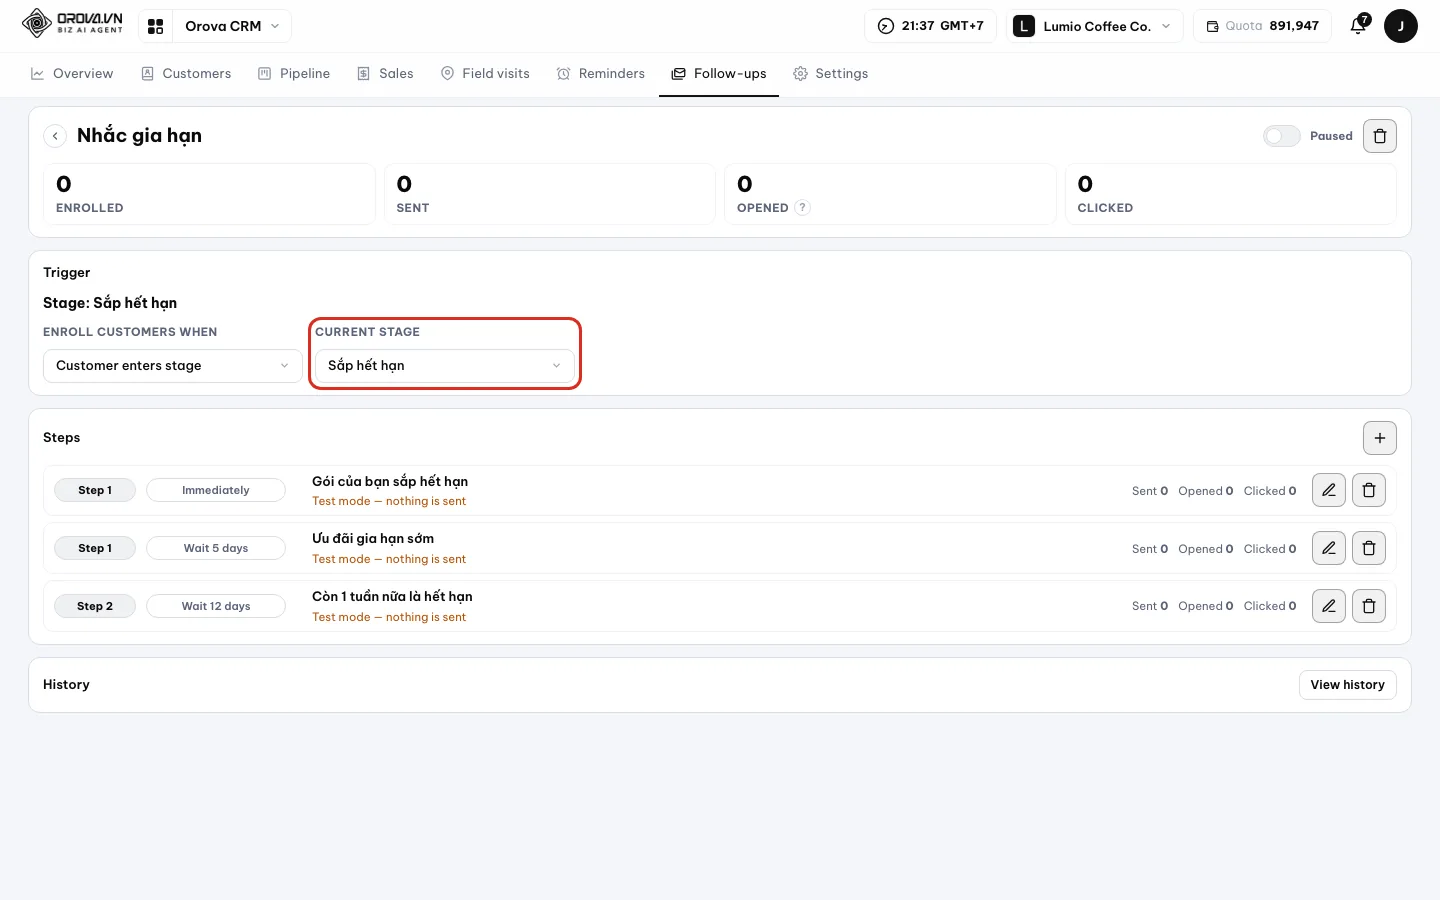Switch to the Overview tab

click(72, 74)
